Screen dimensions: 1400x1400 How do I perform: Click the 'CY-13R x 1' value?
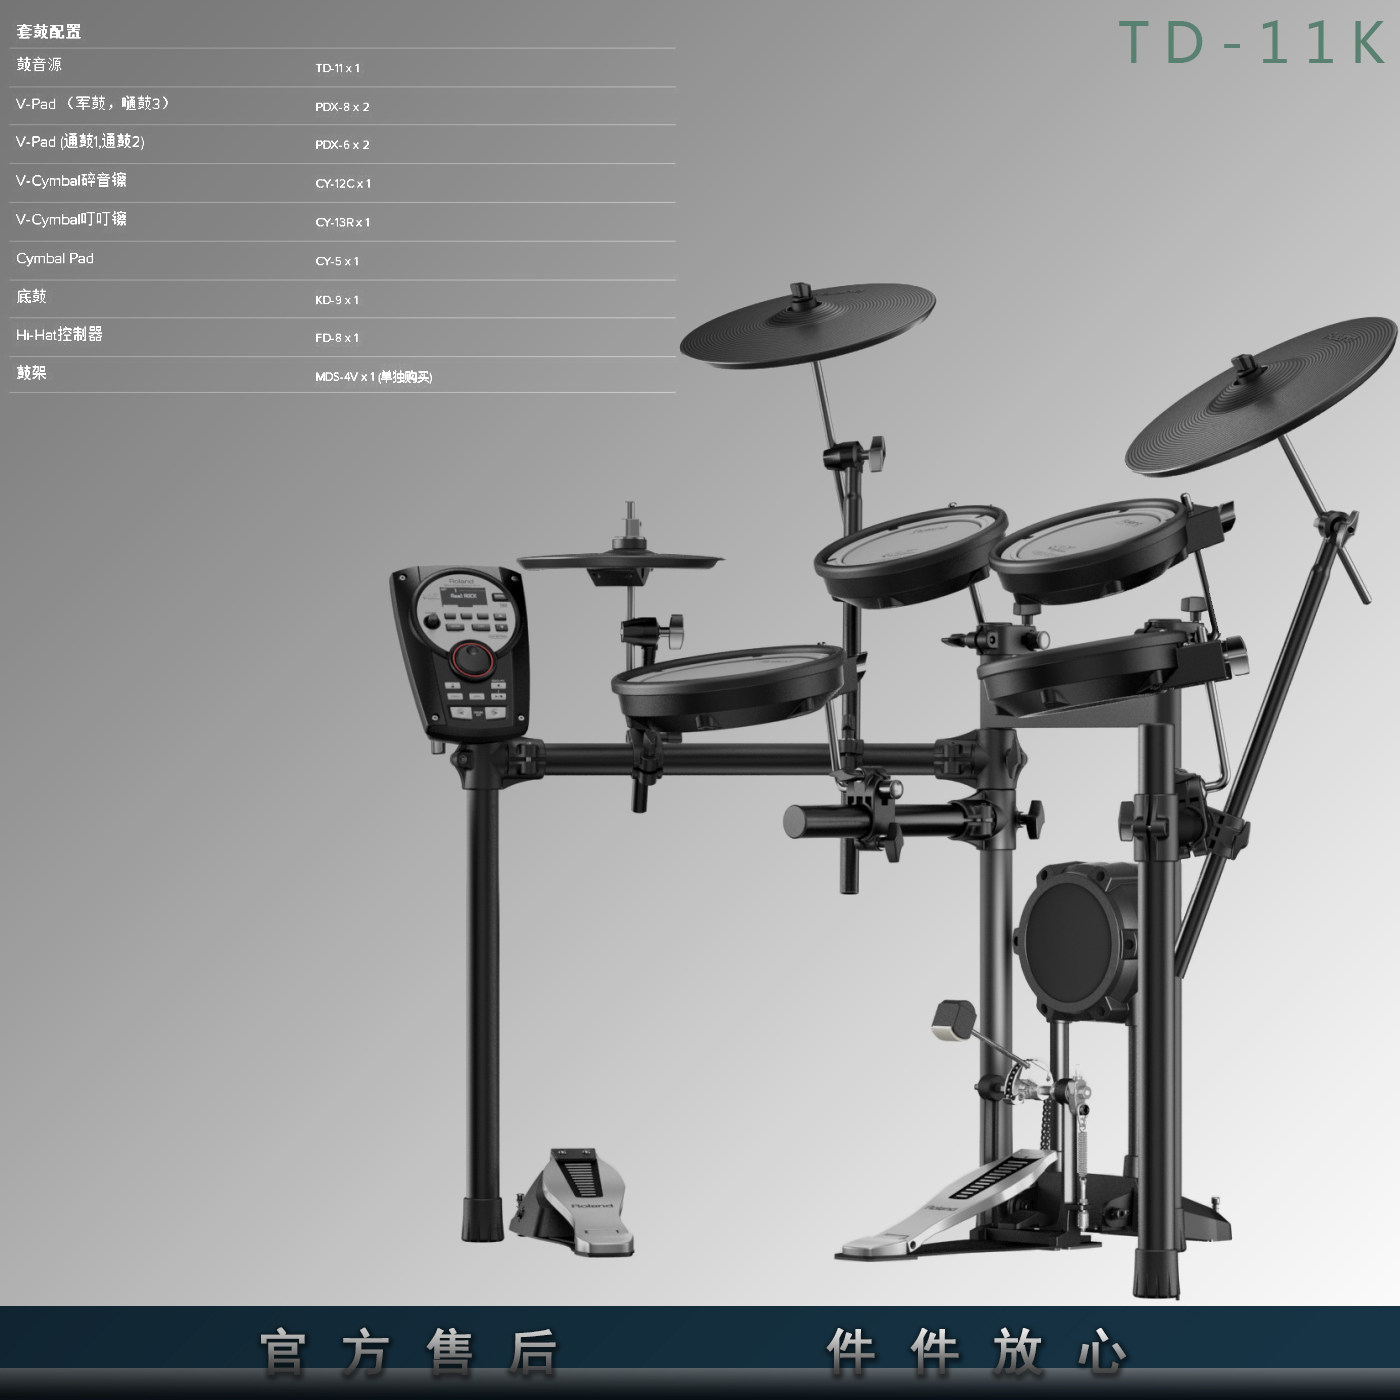342,222
